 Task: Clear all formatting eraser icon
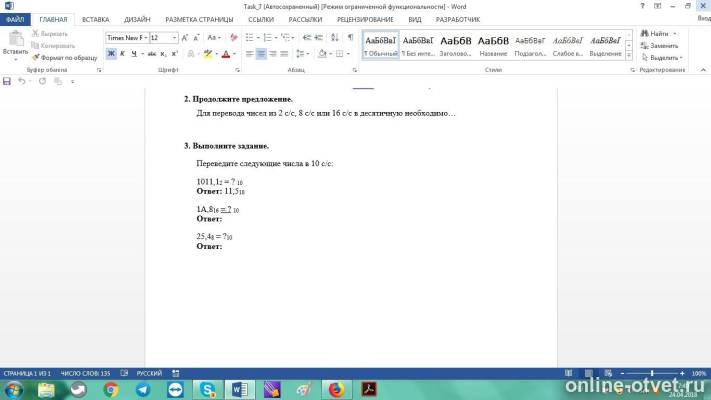point(234,38)
